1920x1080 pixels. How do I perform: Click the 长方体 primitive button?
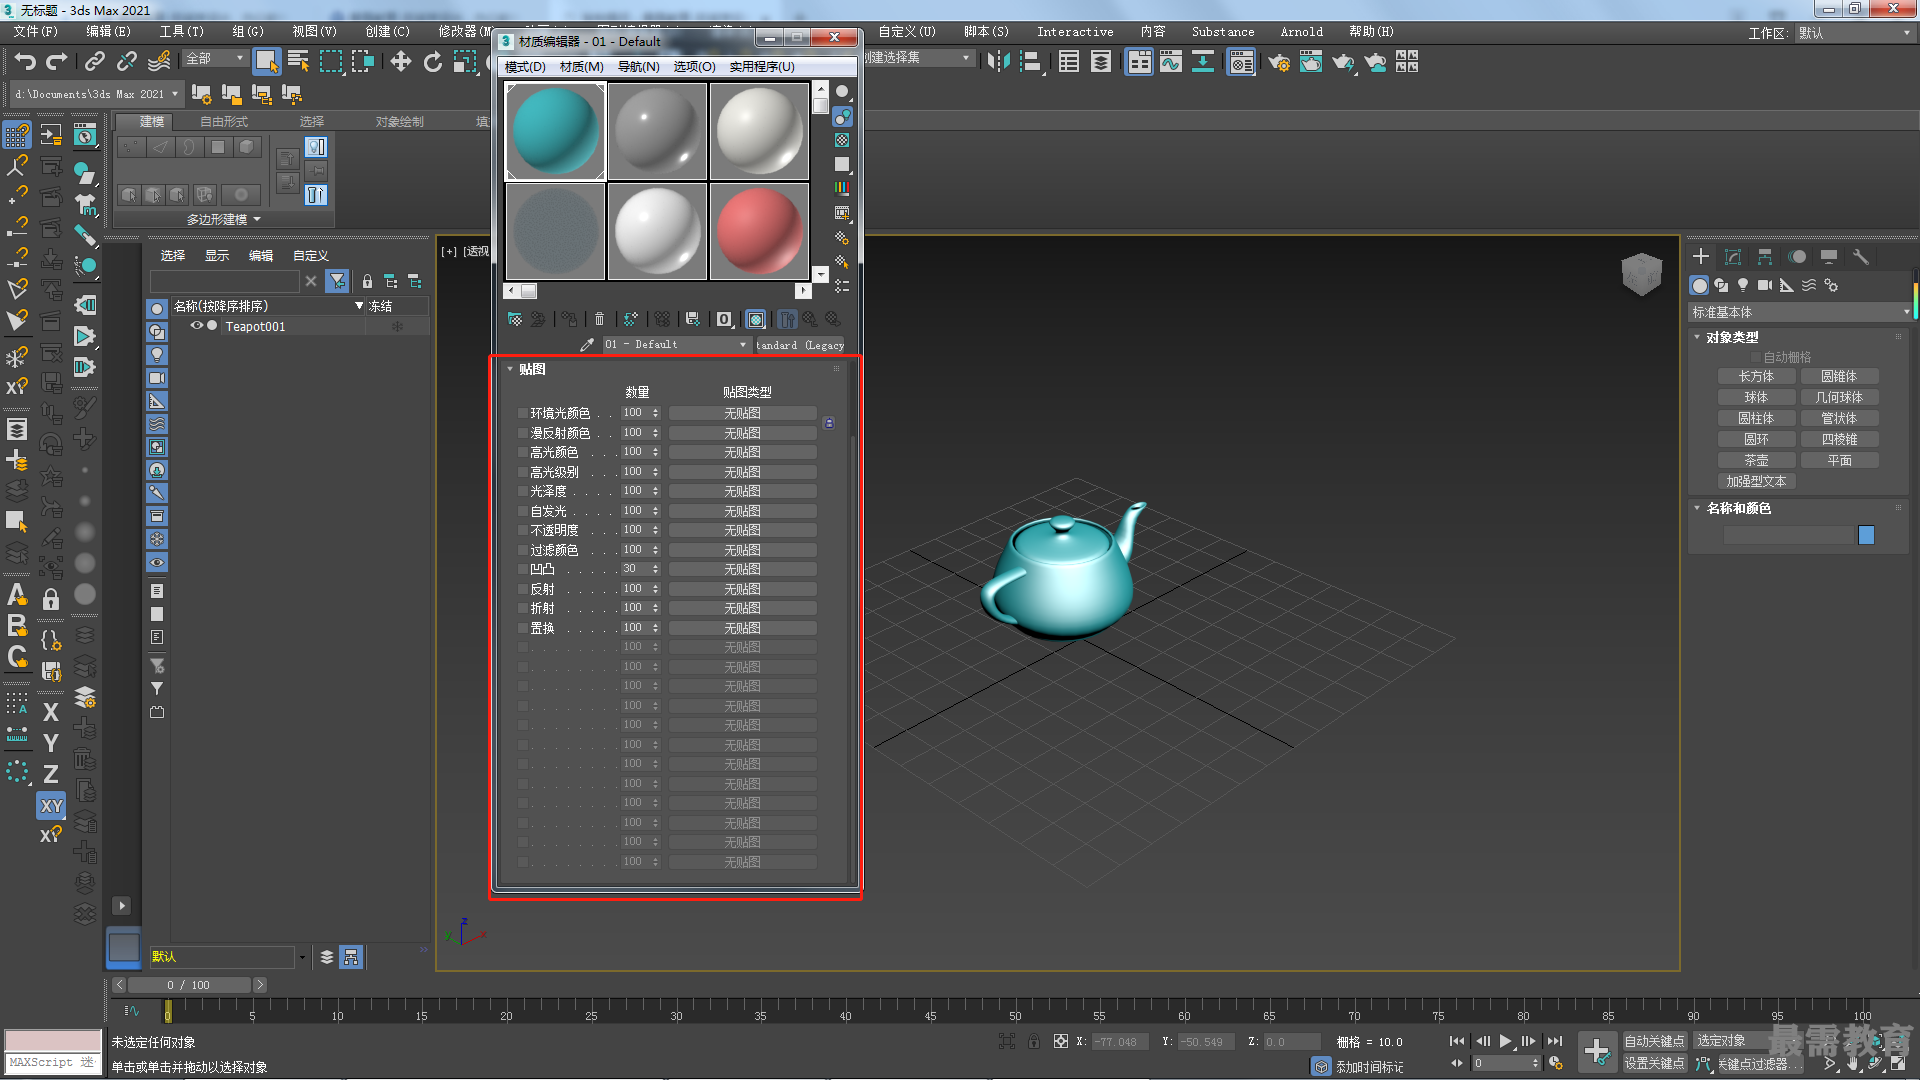tap(1756, 376)
